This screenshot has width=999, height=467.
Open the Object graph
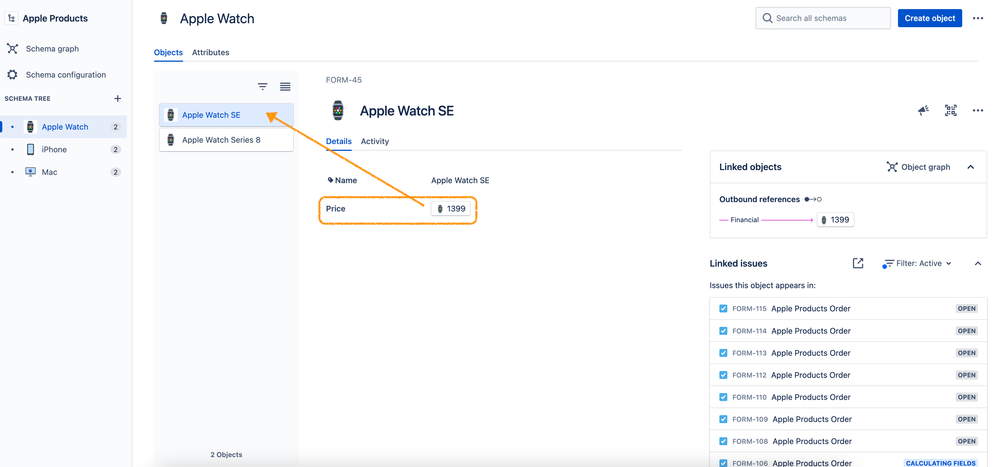918,167
